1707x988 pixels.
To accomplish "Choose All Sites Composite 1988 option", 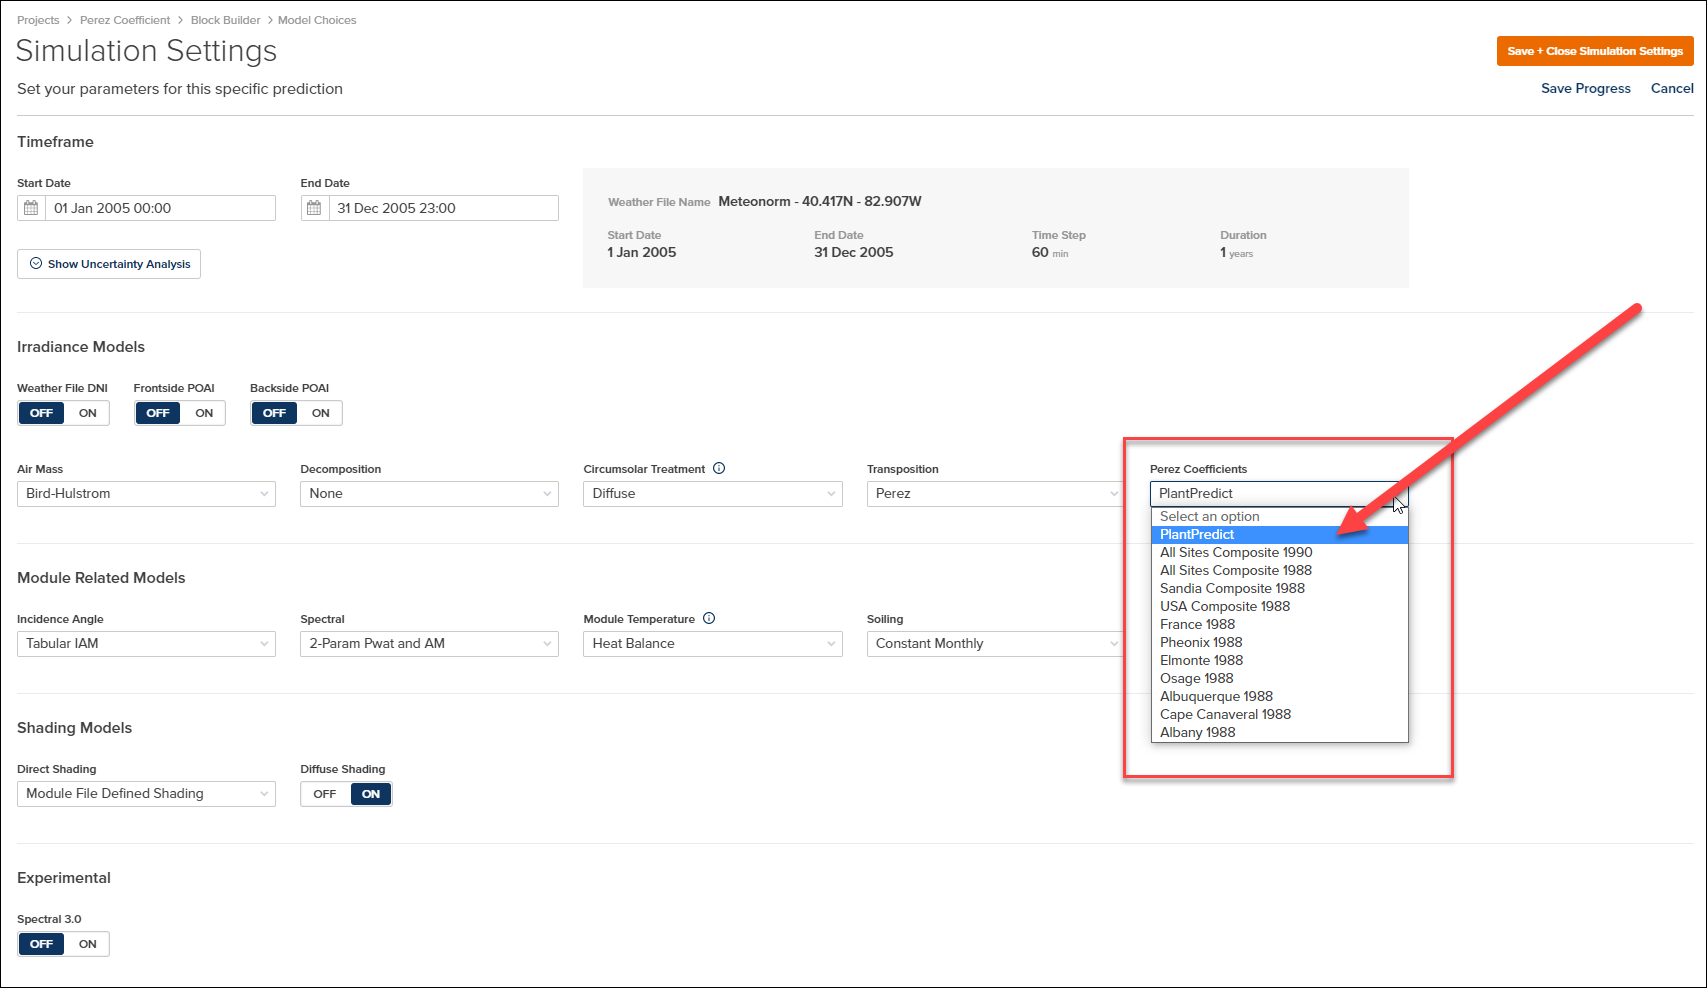I will (x=1280, y=571).
